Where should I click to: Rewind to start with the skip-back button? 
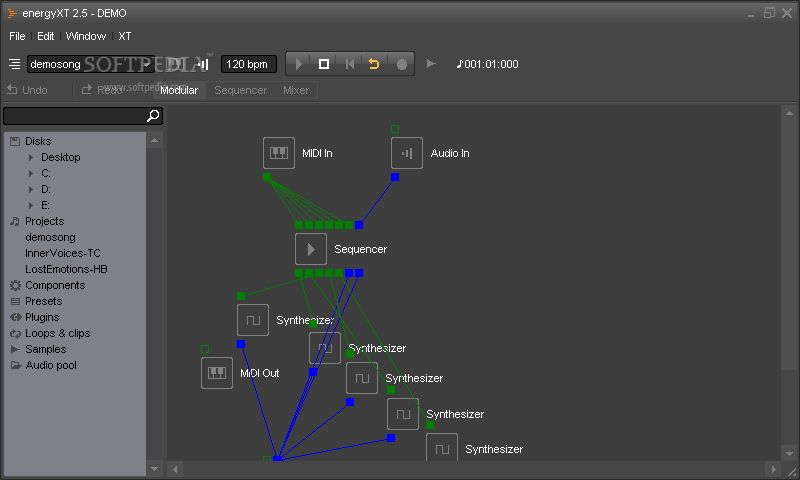click(349, 64)
